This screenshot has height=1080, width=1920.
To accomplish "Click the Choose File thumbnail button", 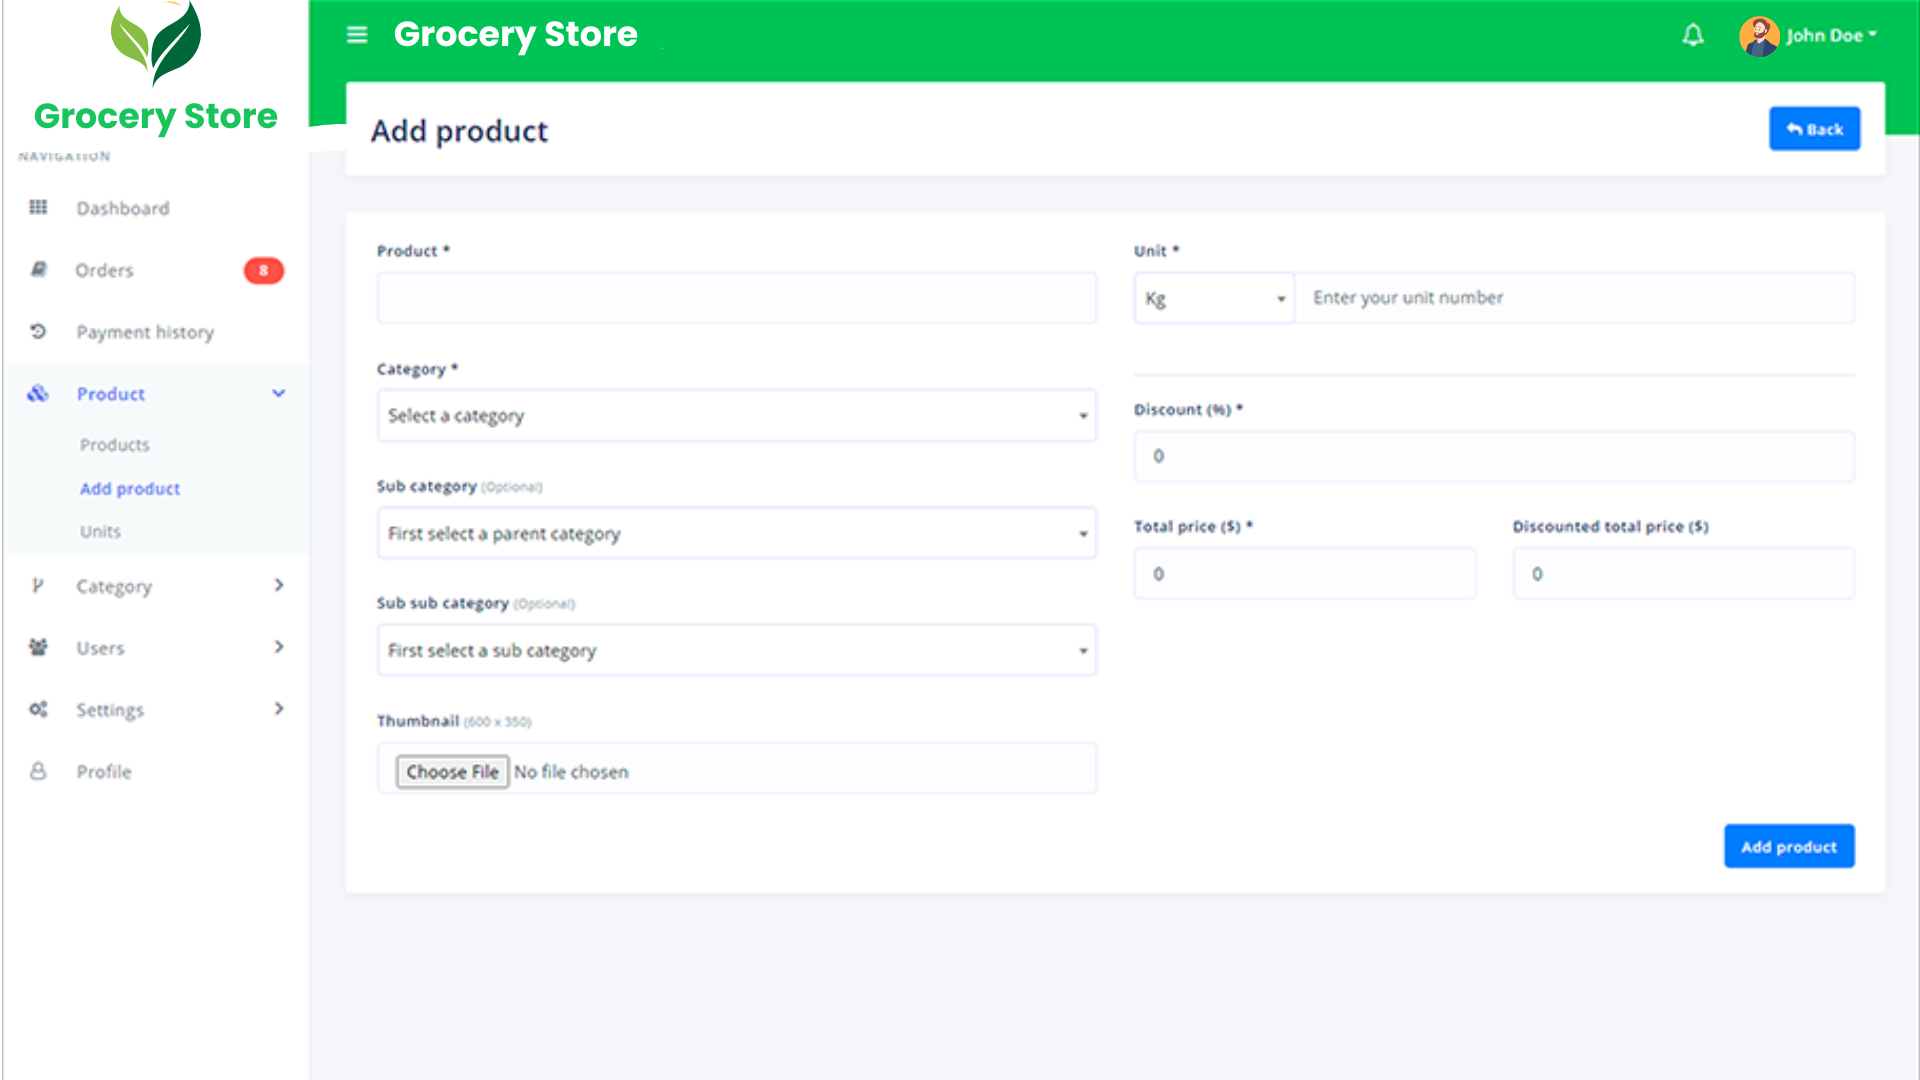I will coord(452,772).
